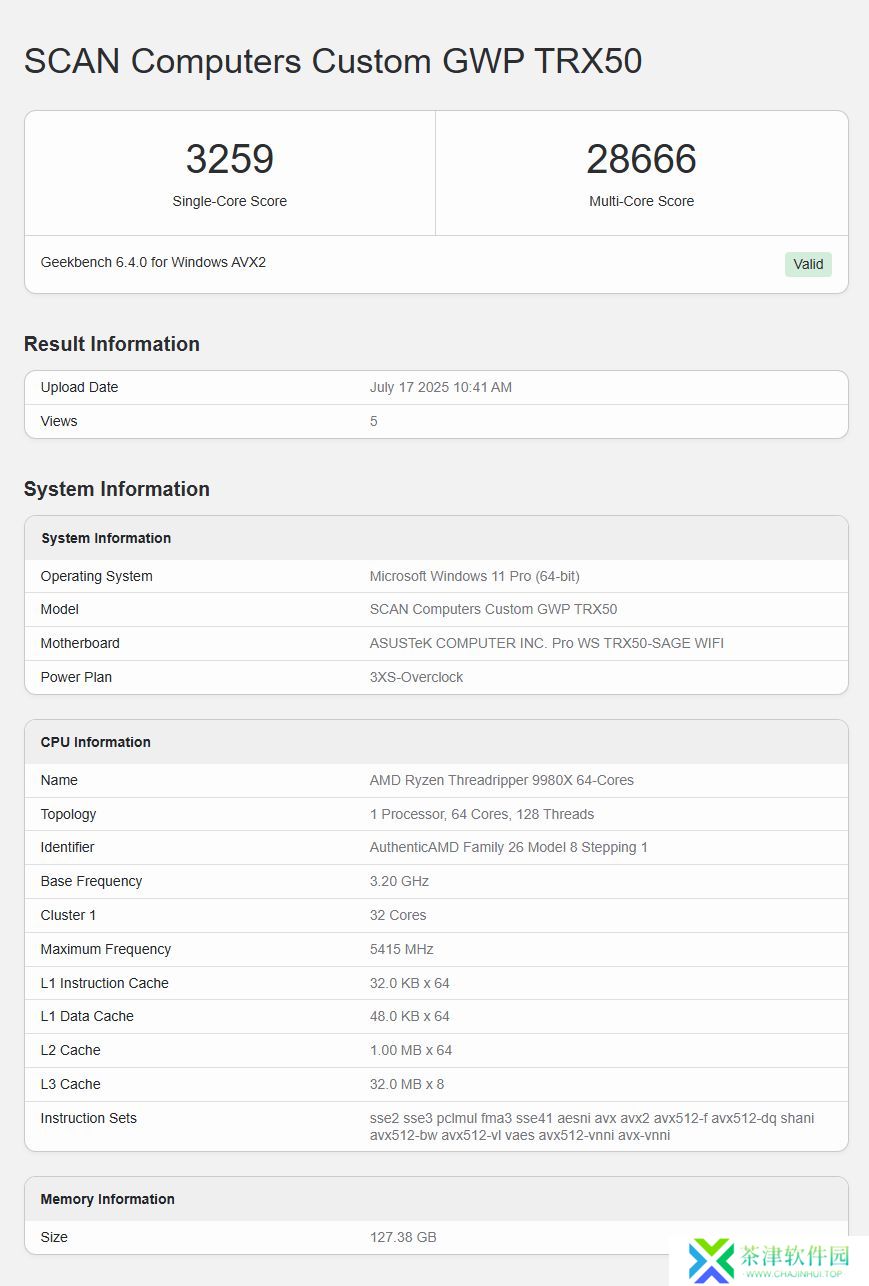Image resolution: width=869 pixels, height=1286 pixels.
Task: Click the Maximum Frequency value '5415 MHz'
Action: pyautogui.click(x=402, y=949)
